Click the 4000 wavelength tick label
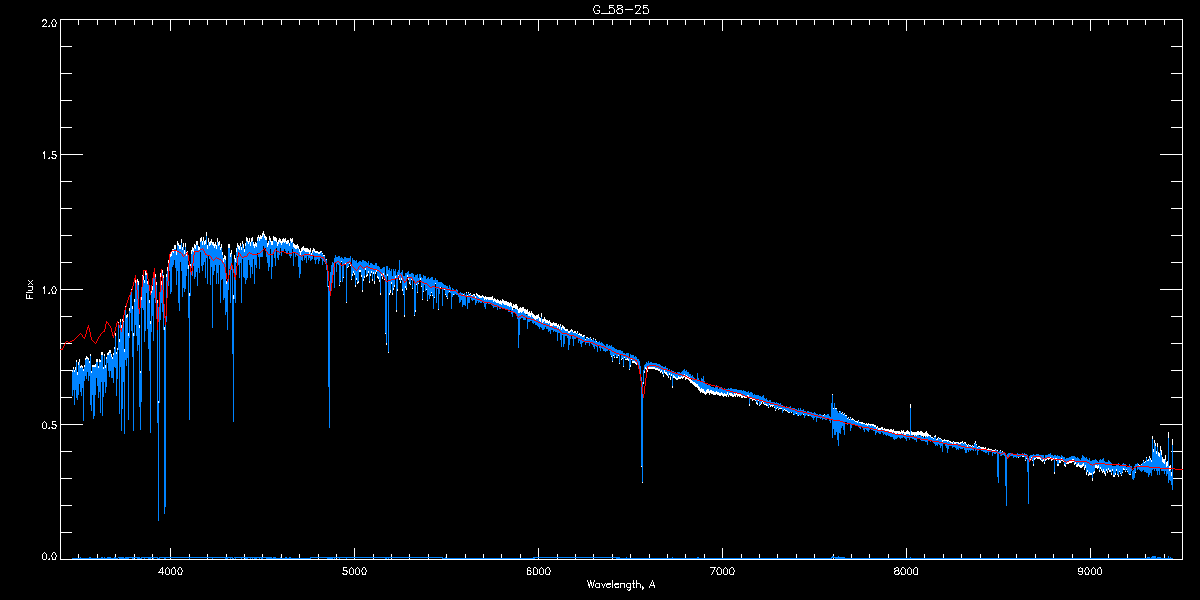 click(171, 571)
